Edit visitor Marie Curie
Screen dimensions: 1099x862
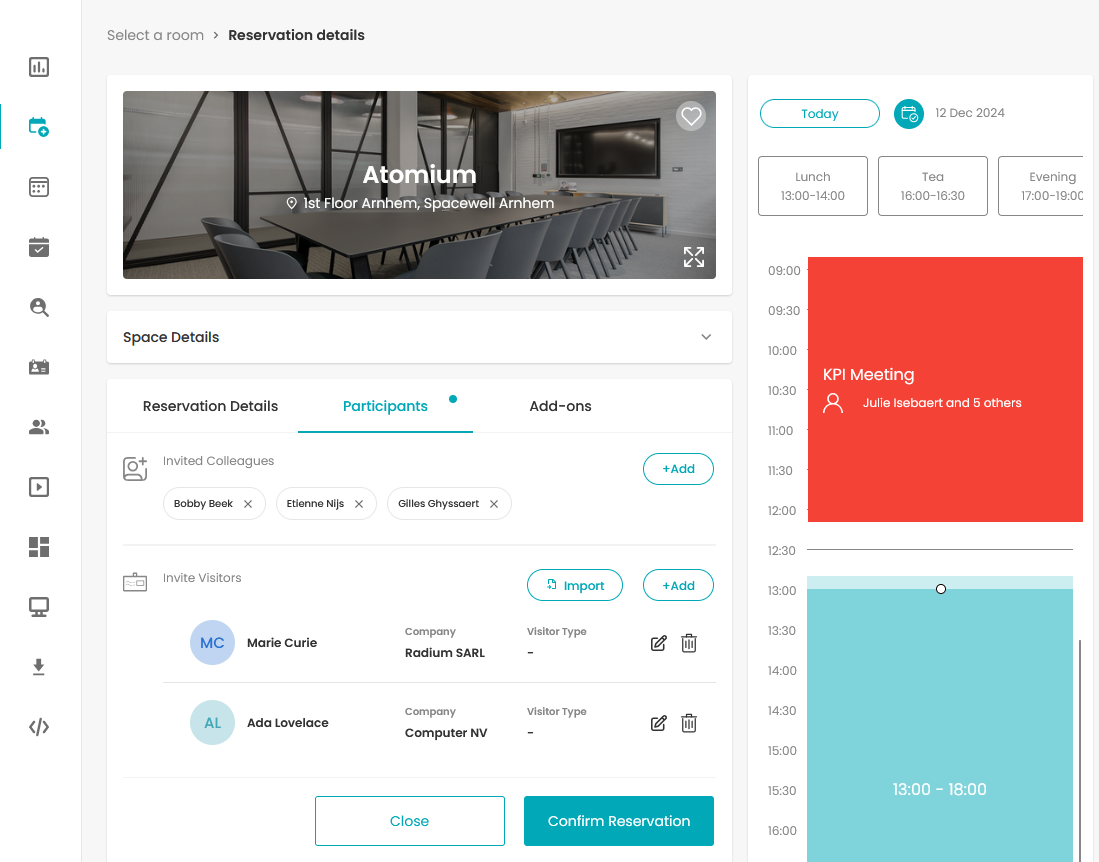(658, 643)
